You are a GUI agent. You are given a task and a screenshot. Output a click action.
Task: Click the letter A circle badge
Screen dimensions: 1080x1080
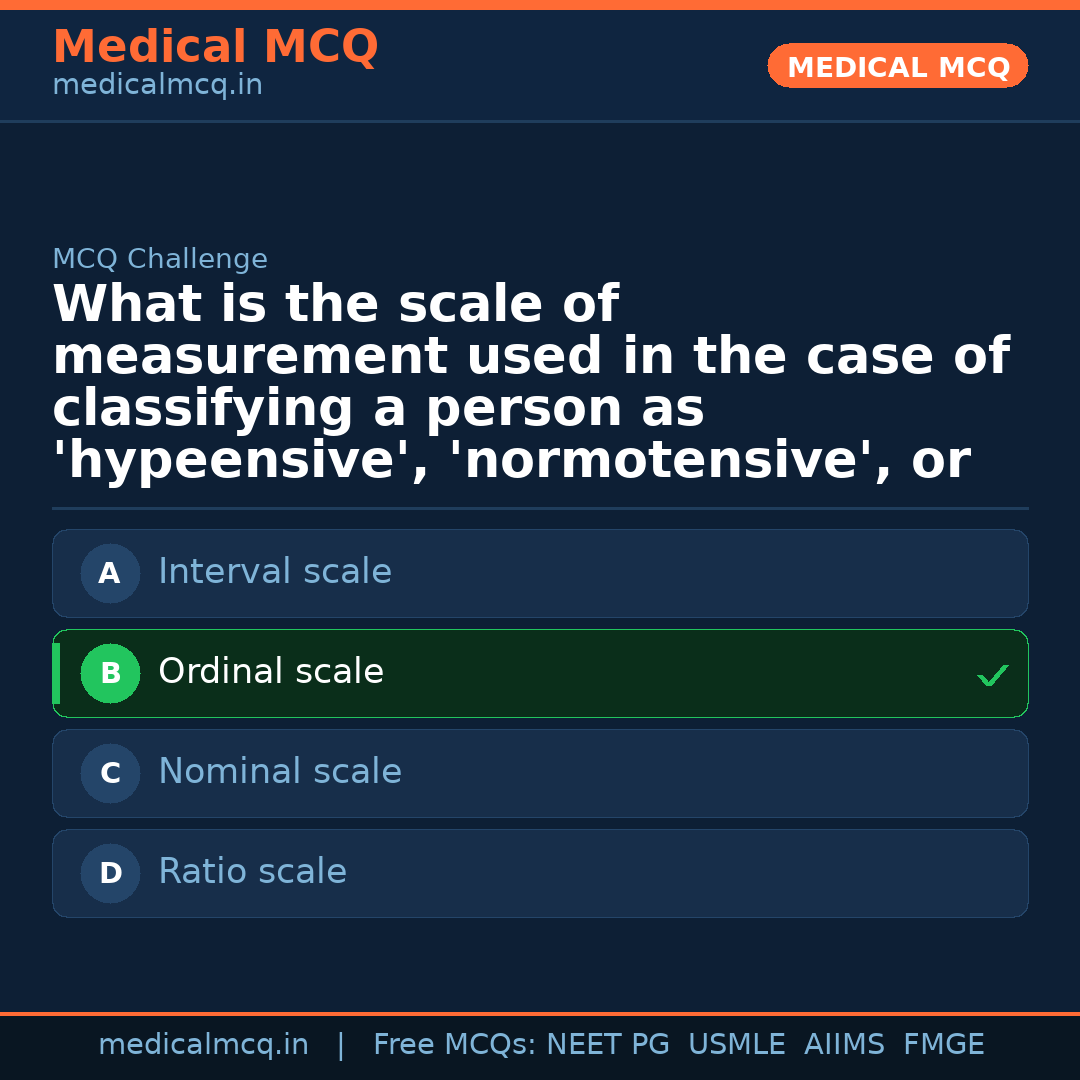pos(110,574)
